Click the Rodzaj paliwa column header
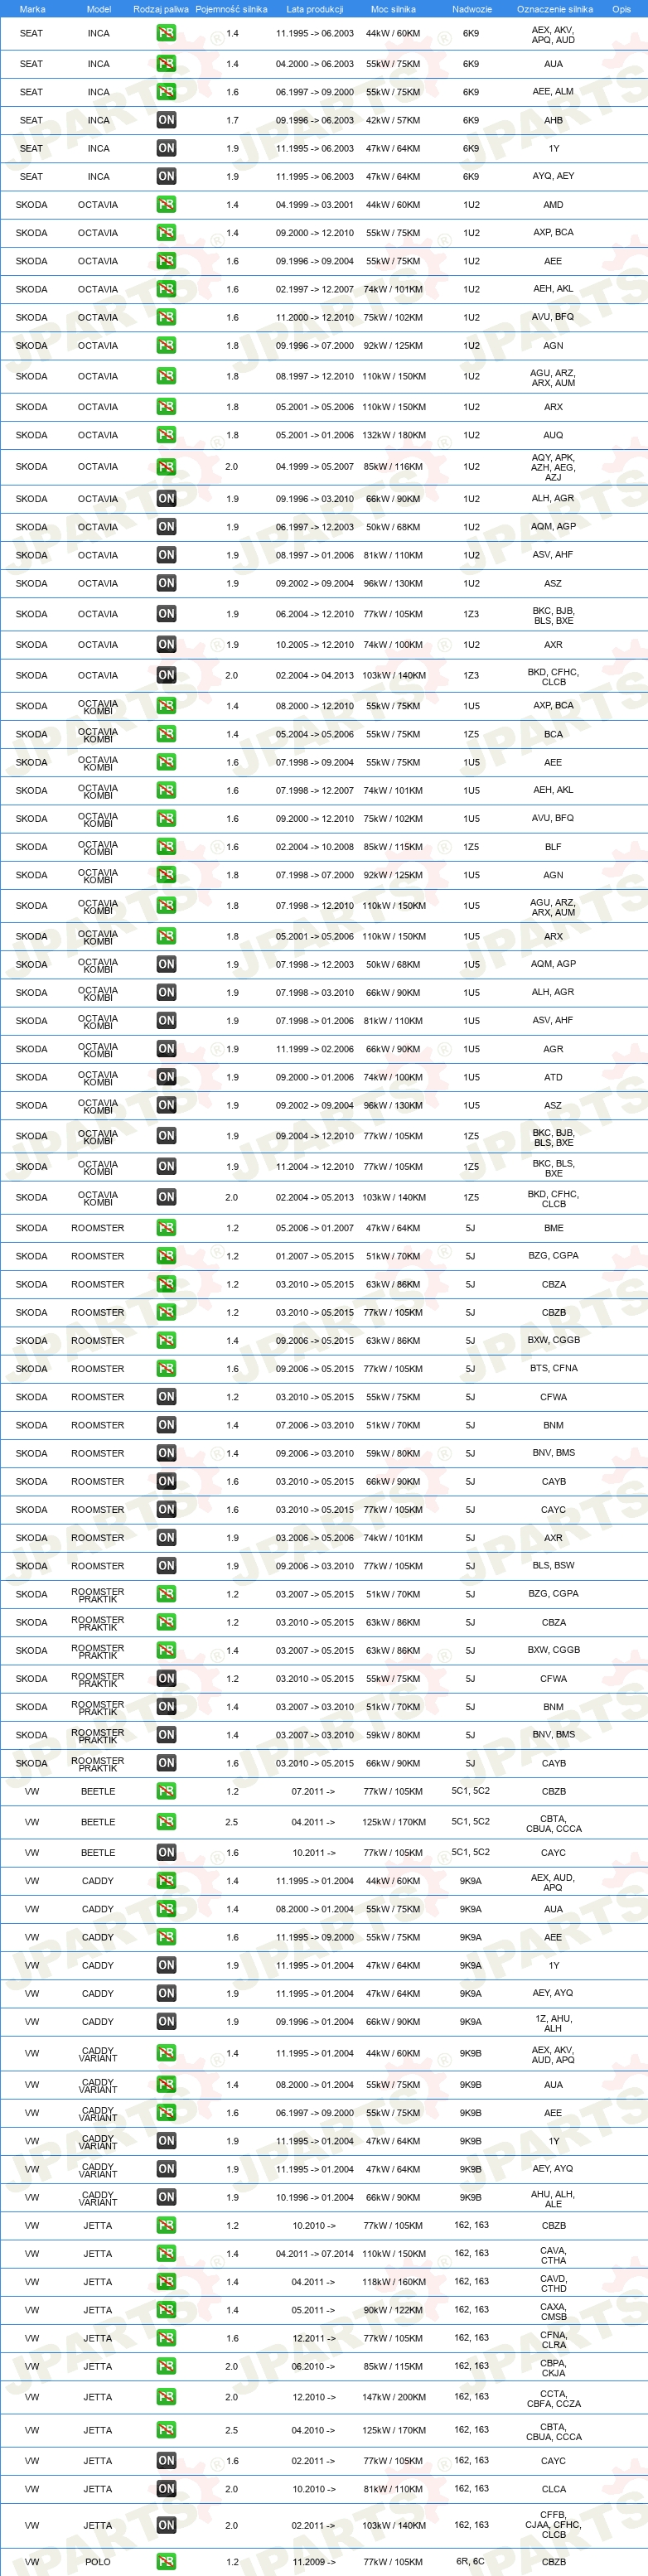 coord(161,9)
